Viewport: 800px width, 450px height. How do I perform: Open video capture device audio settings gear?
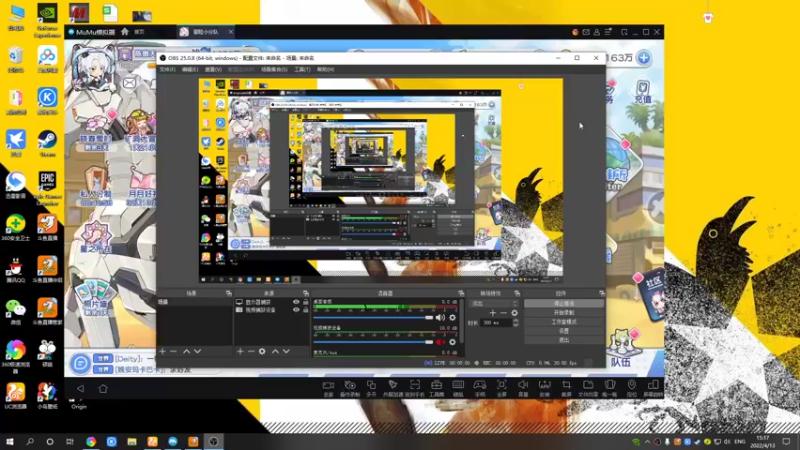pyautogui.click(x=453, y=342)
